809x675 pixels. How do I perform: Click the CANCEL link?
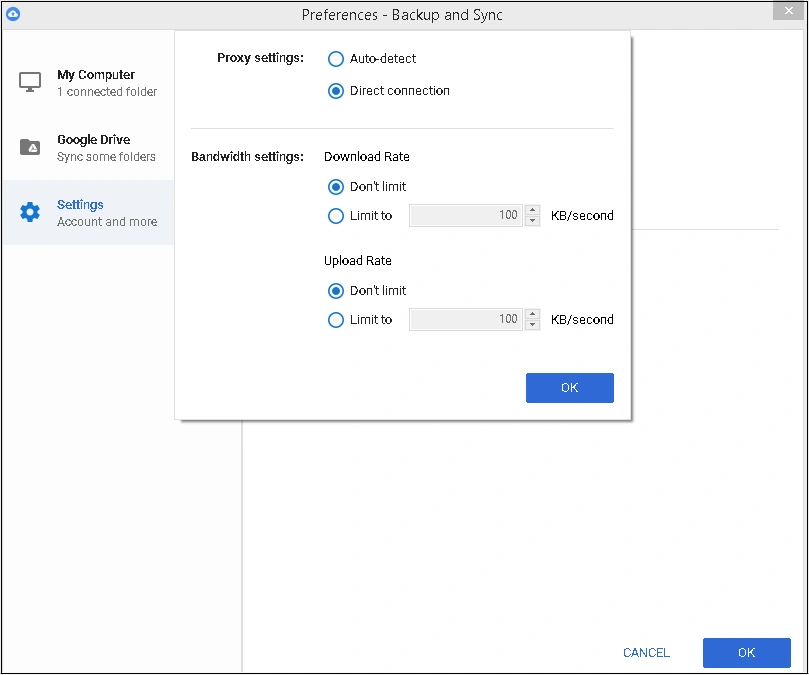point(646,652)
